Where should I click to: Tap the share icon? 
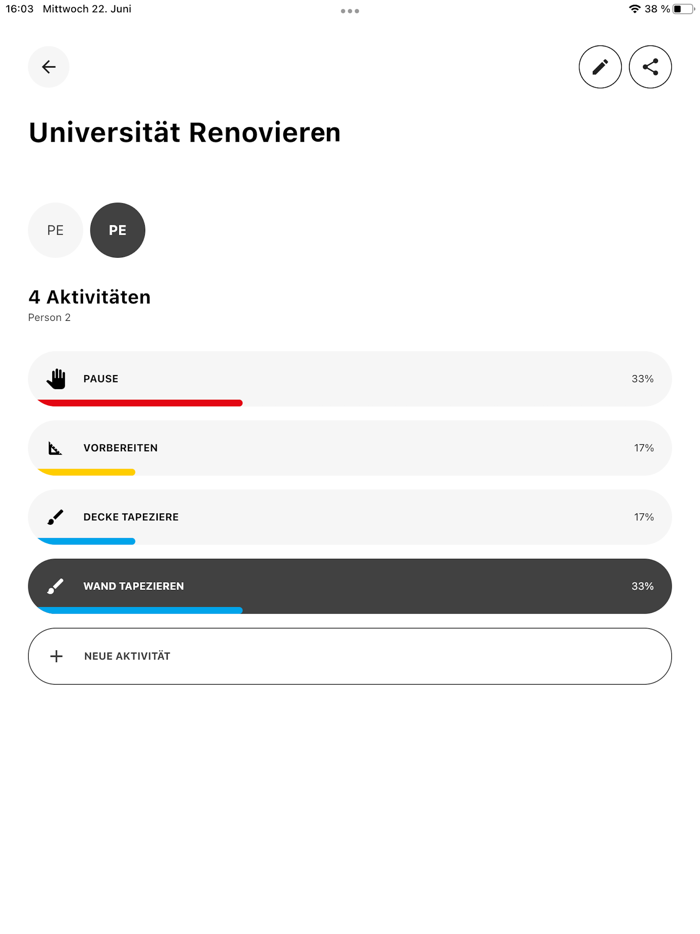(650, 67)
